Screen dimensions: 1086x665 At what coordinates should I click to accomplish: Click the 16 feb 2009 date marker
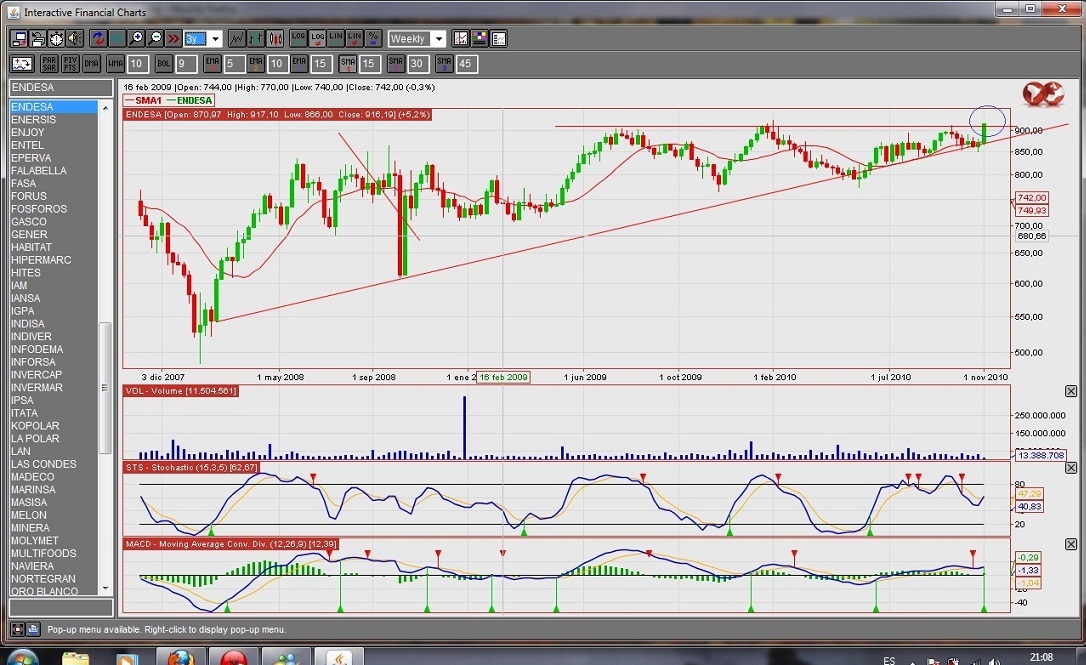coord(504,377)
